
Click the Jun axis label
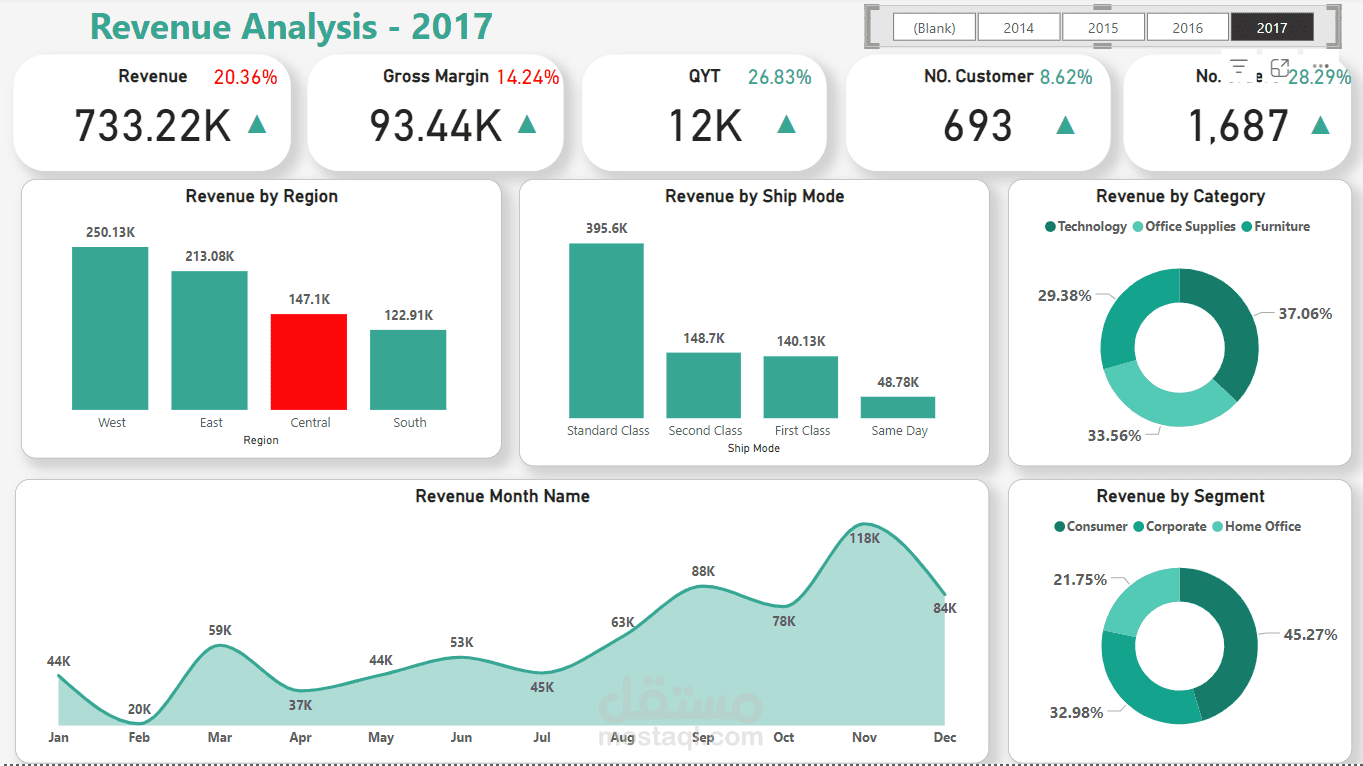461,737
